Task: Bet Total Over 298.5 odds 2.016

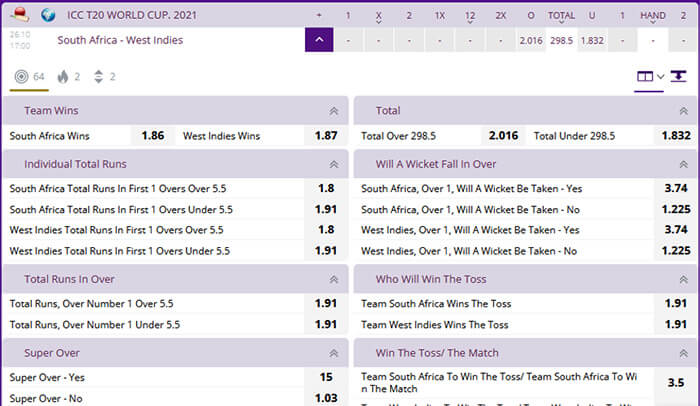Action: pos(503,136)
